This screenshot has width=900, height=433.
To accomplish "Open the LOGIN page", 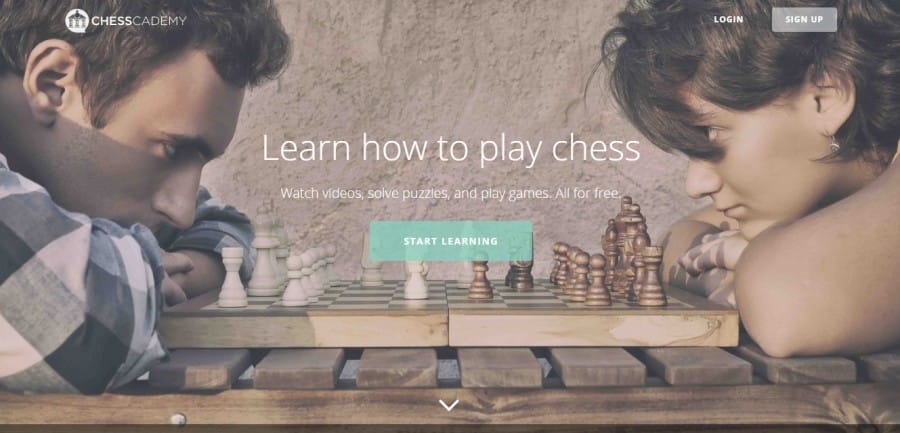I will [728, 20].
